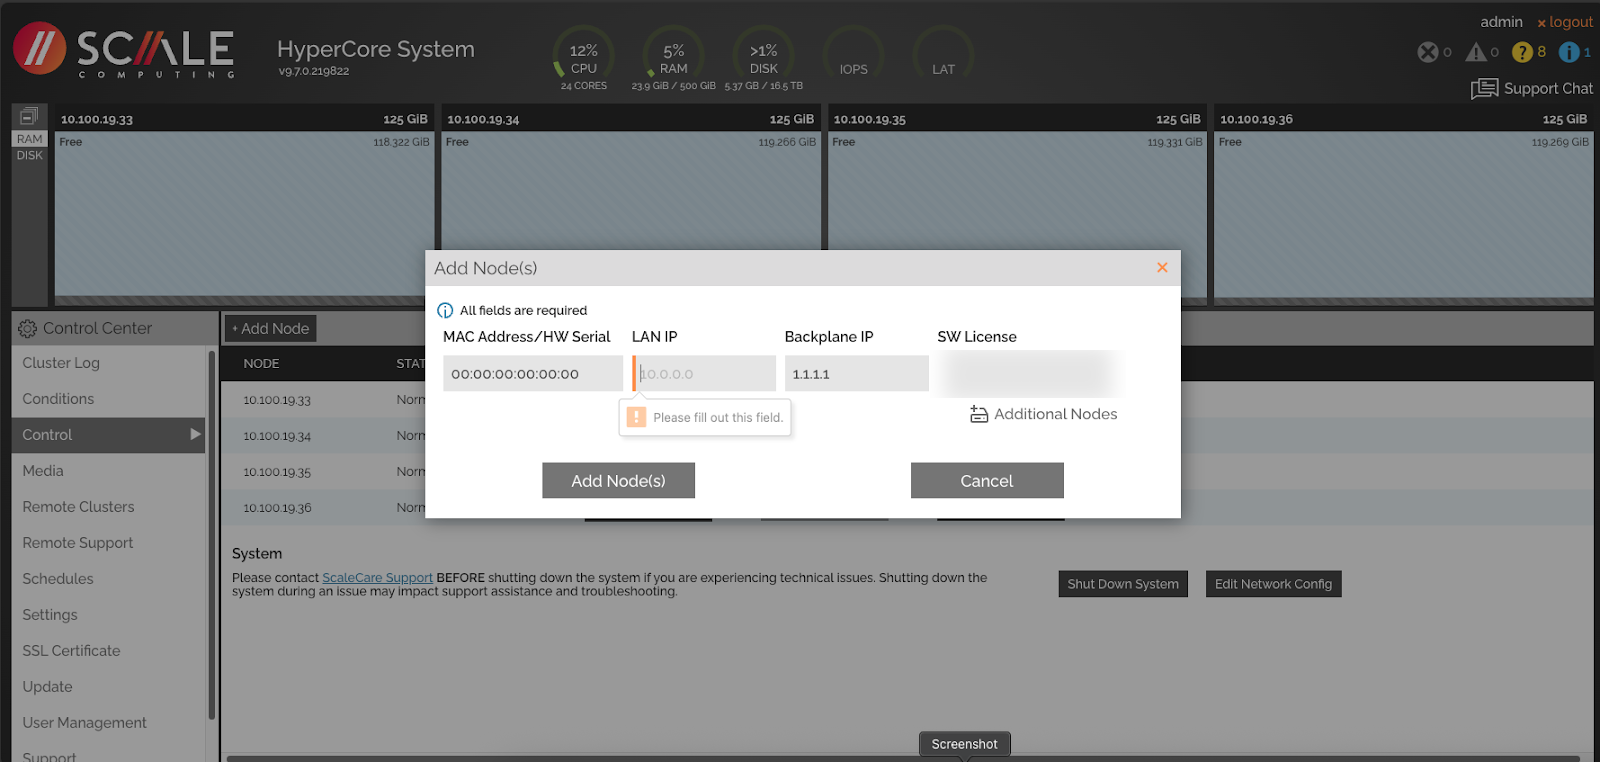Open the LAT latency gauge
1600x762 pixels.
pos(944,56)
